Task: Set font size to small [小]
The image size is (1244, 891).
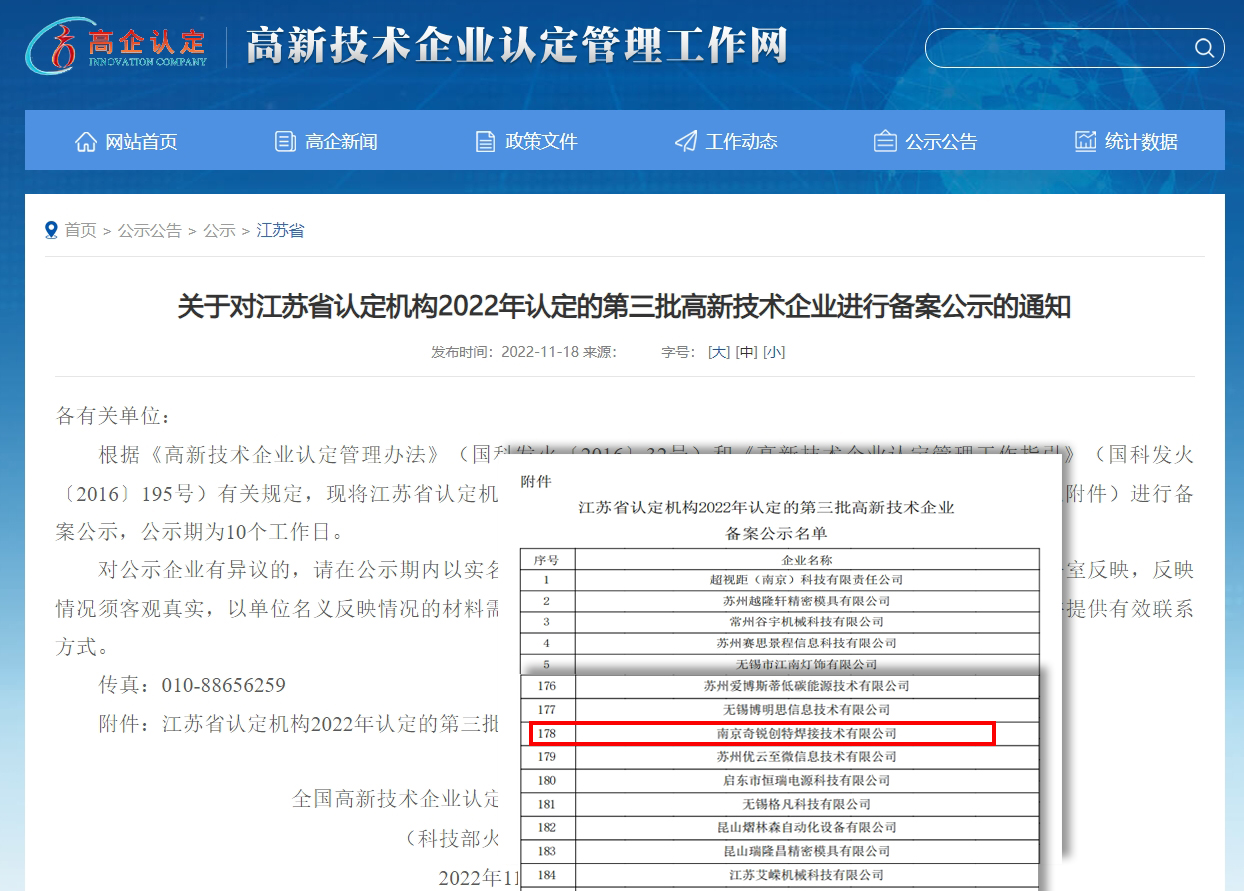Action: (x=774, y=352)
